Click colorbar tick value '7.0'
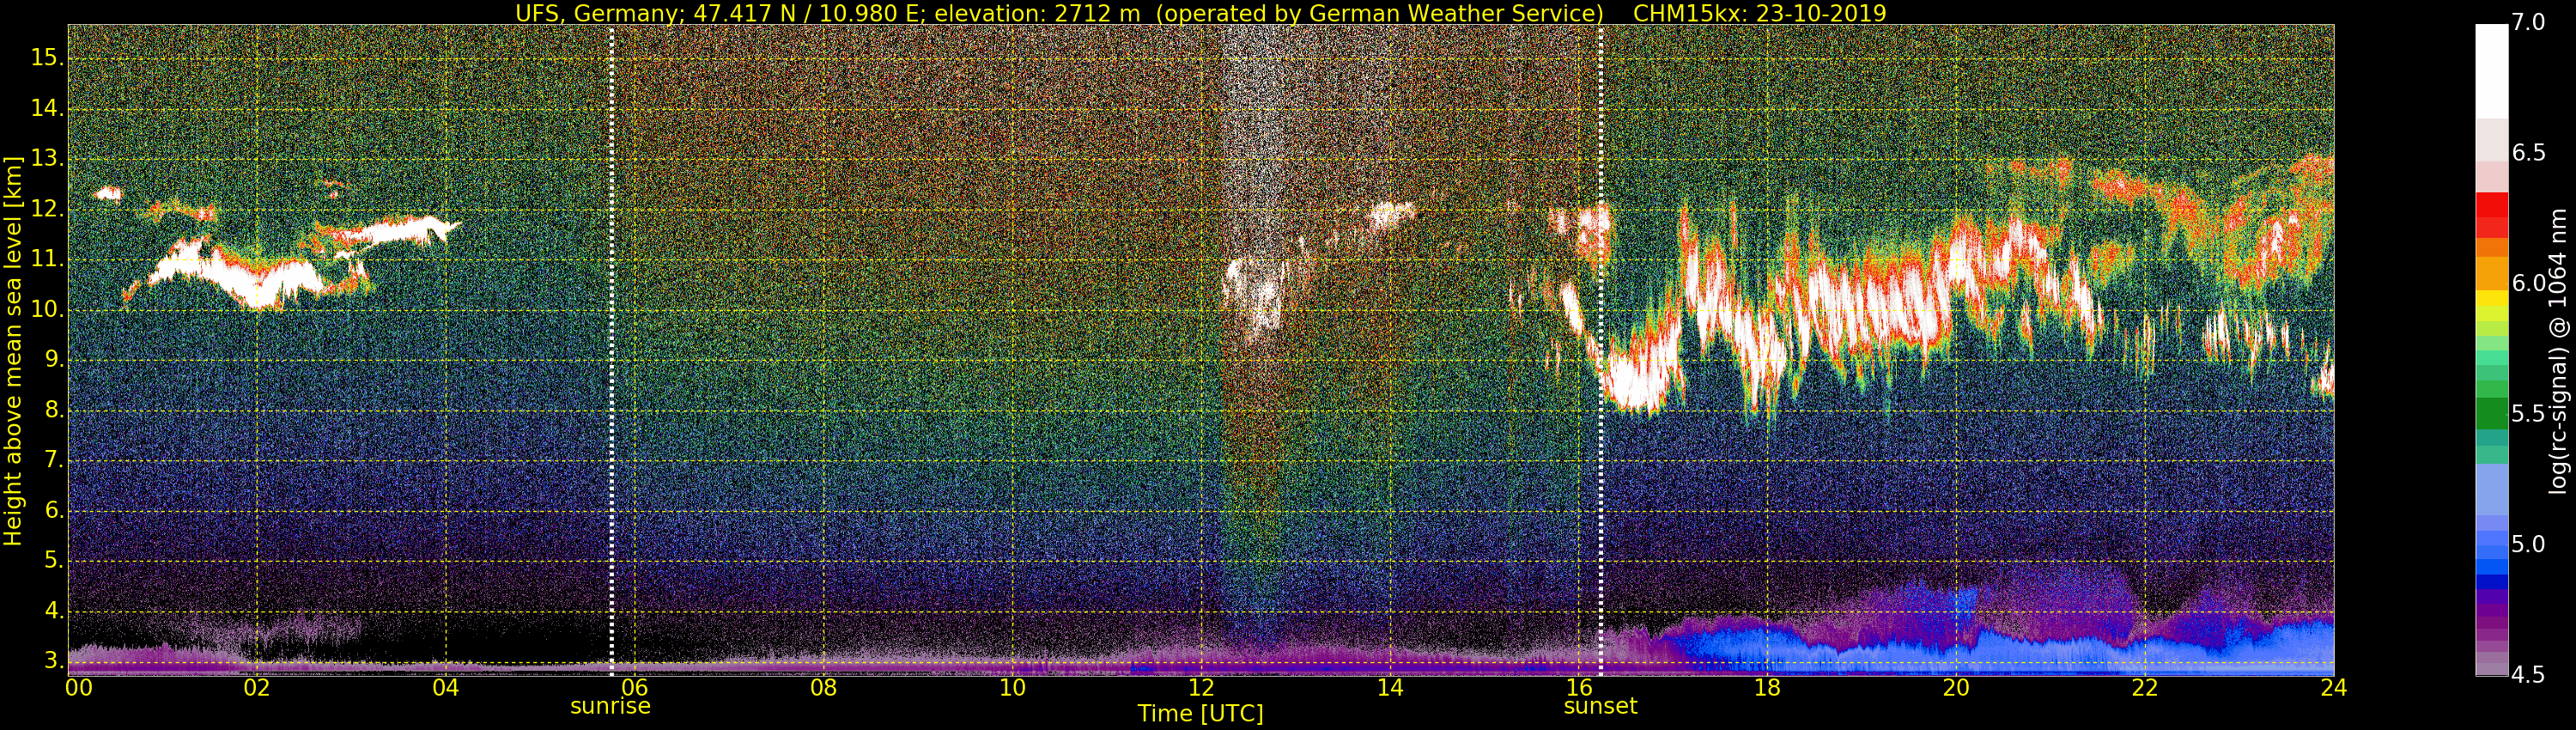This screenshot has height=730, width=2576. pos(2528,23)
